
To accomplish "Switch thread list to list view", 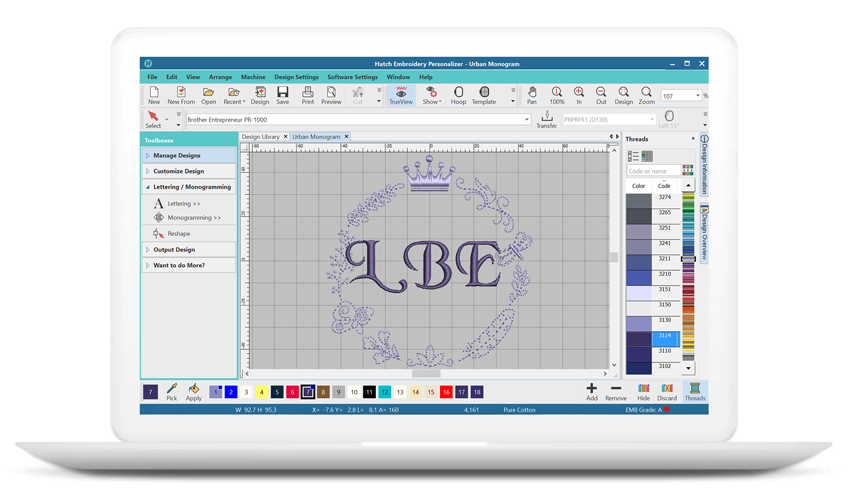I will click(x=633, y=156).
